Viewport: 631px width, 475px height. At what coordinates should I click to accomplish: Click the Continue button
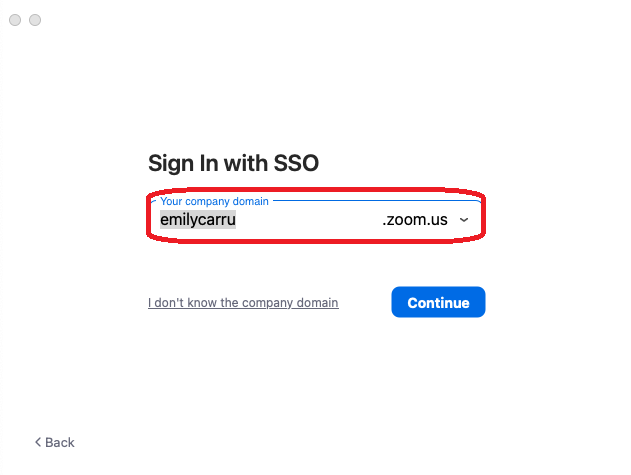(438, 302)
